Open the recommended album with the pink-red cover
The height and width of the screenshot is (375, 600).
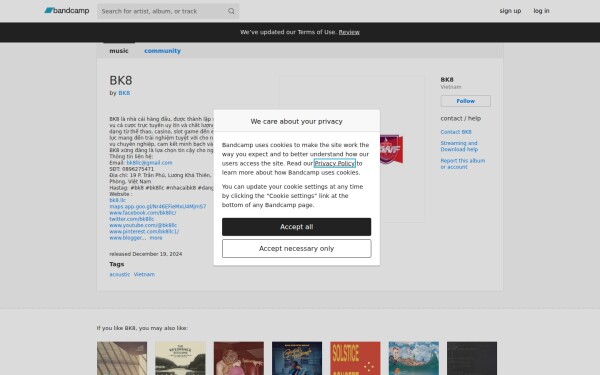click(x=239, y=358)
